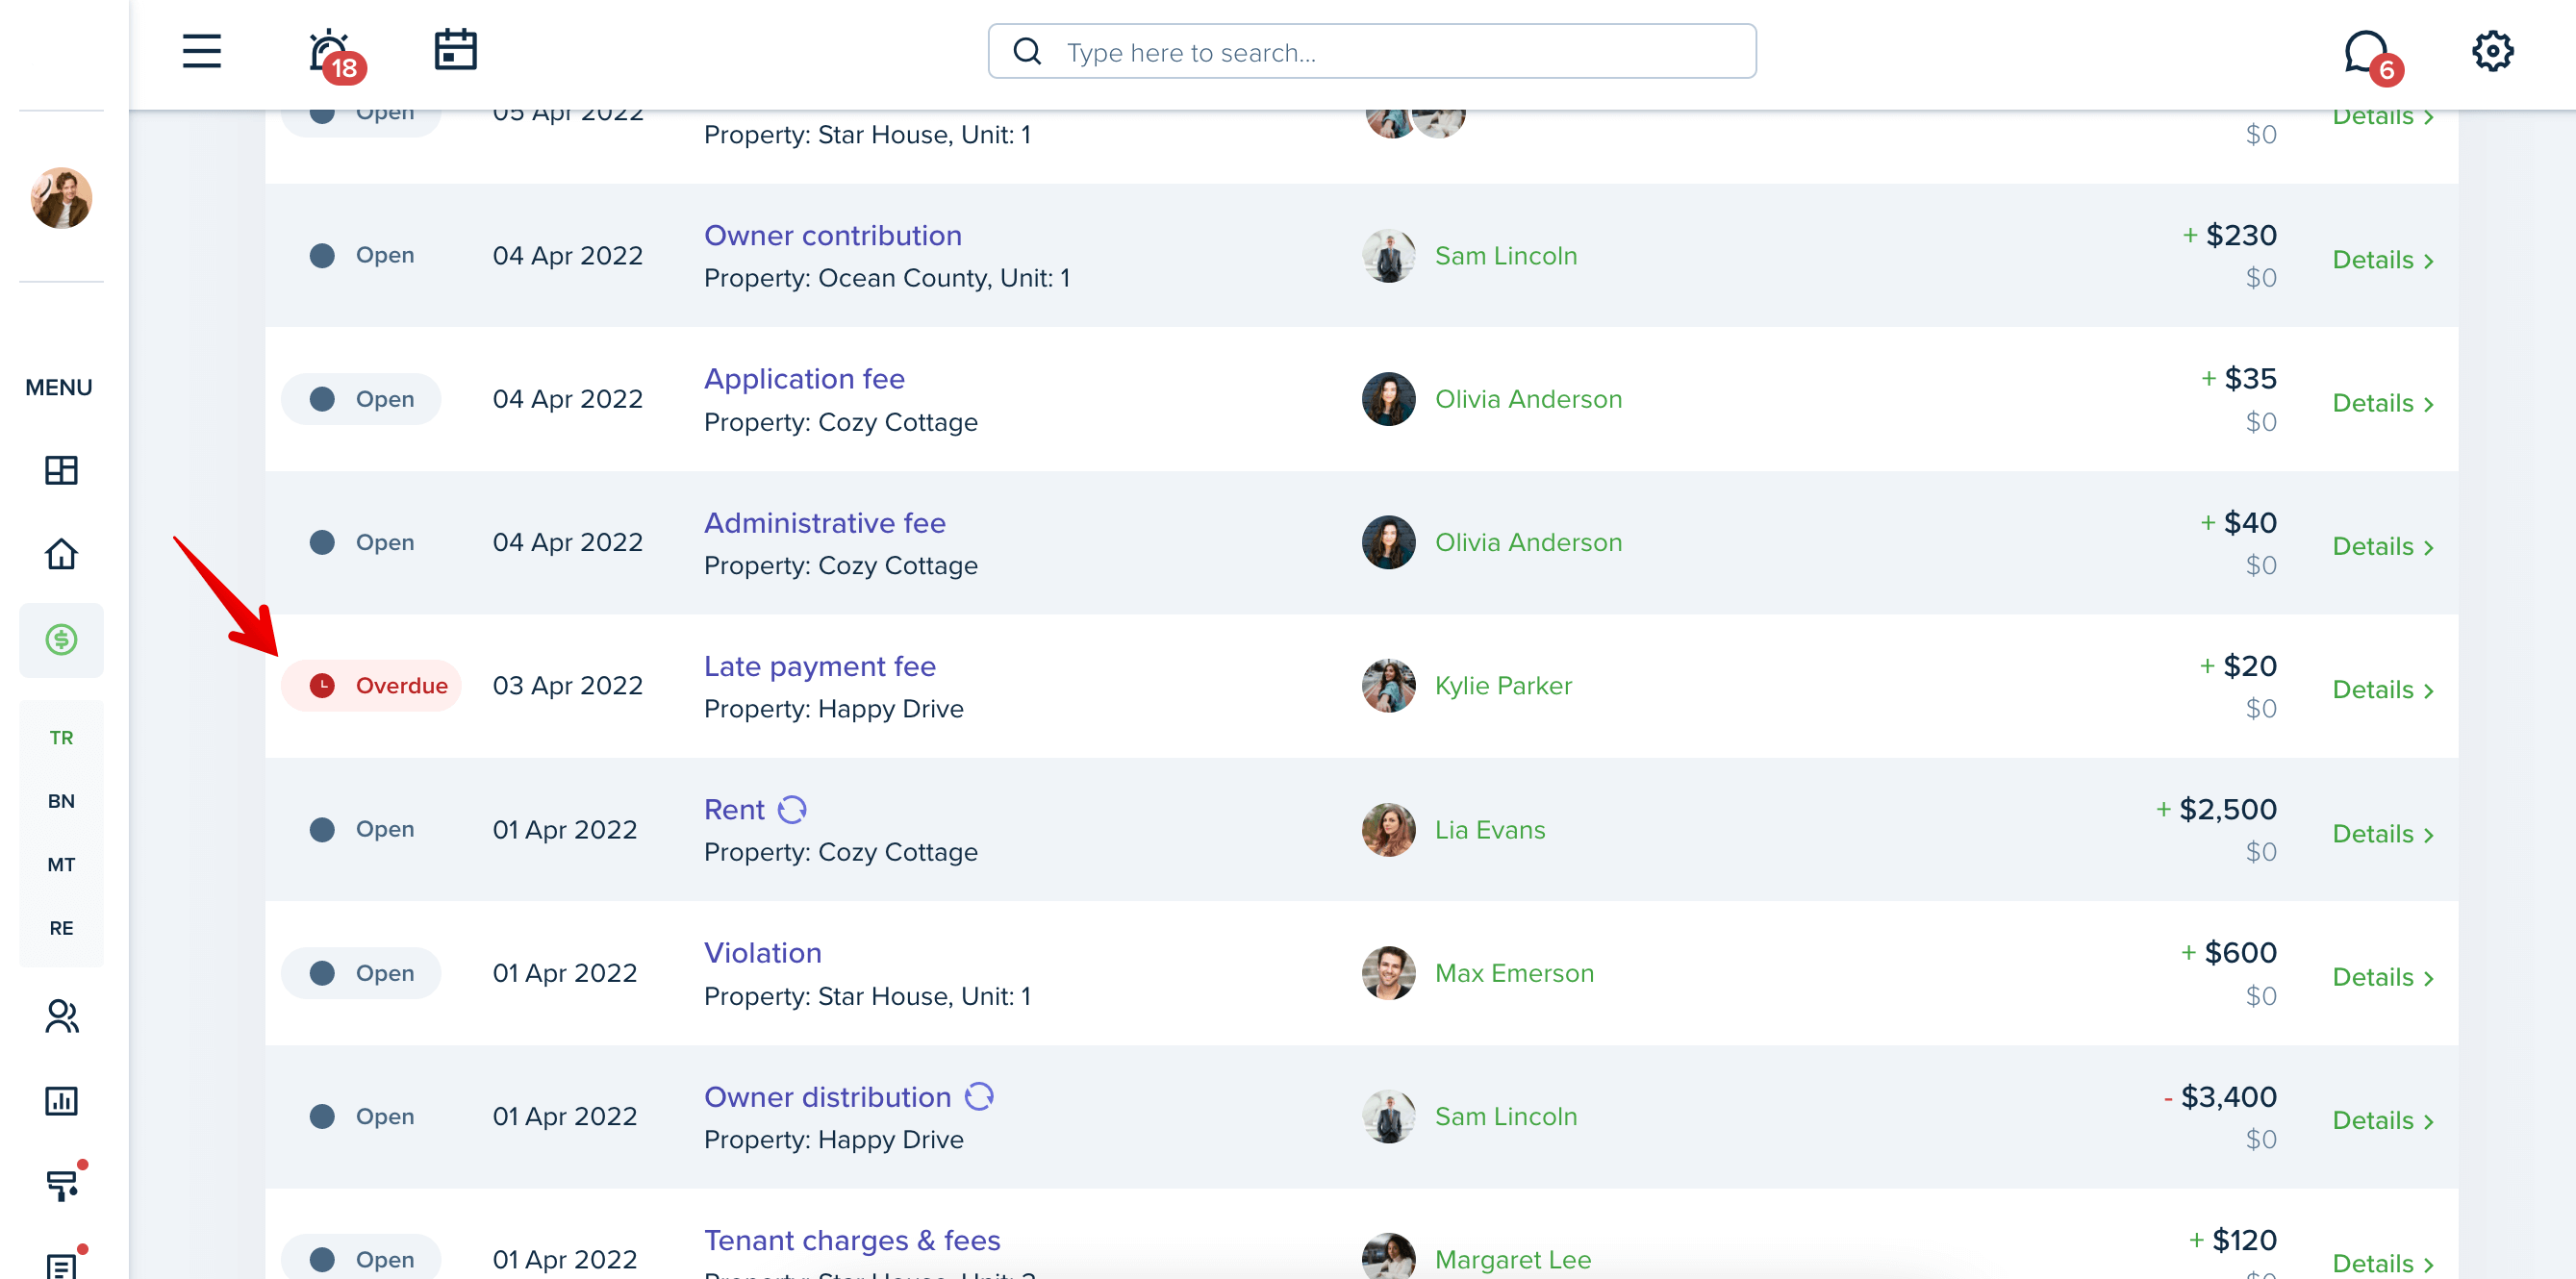Click recurring icon next to Rent

tap(791, 809)
